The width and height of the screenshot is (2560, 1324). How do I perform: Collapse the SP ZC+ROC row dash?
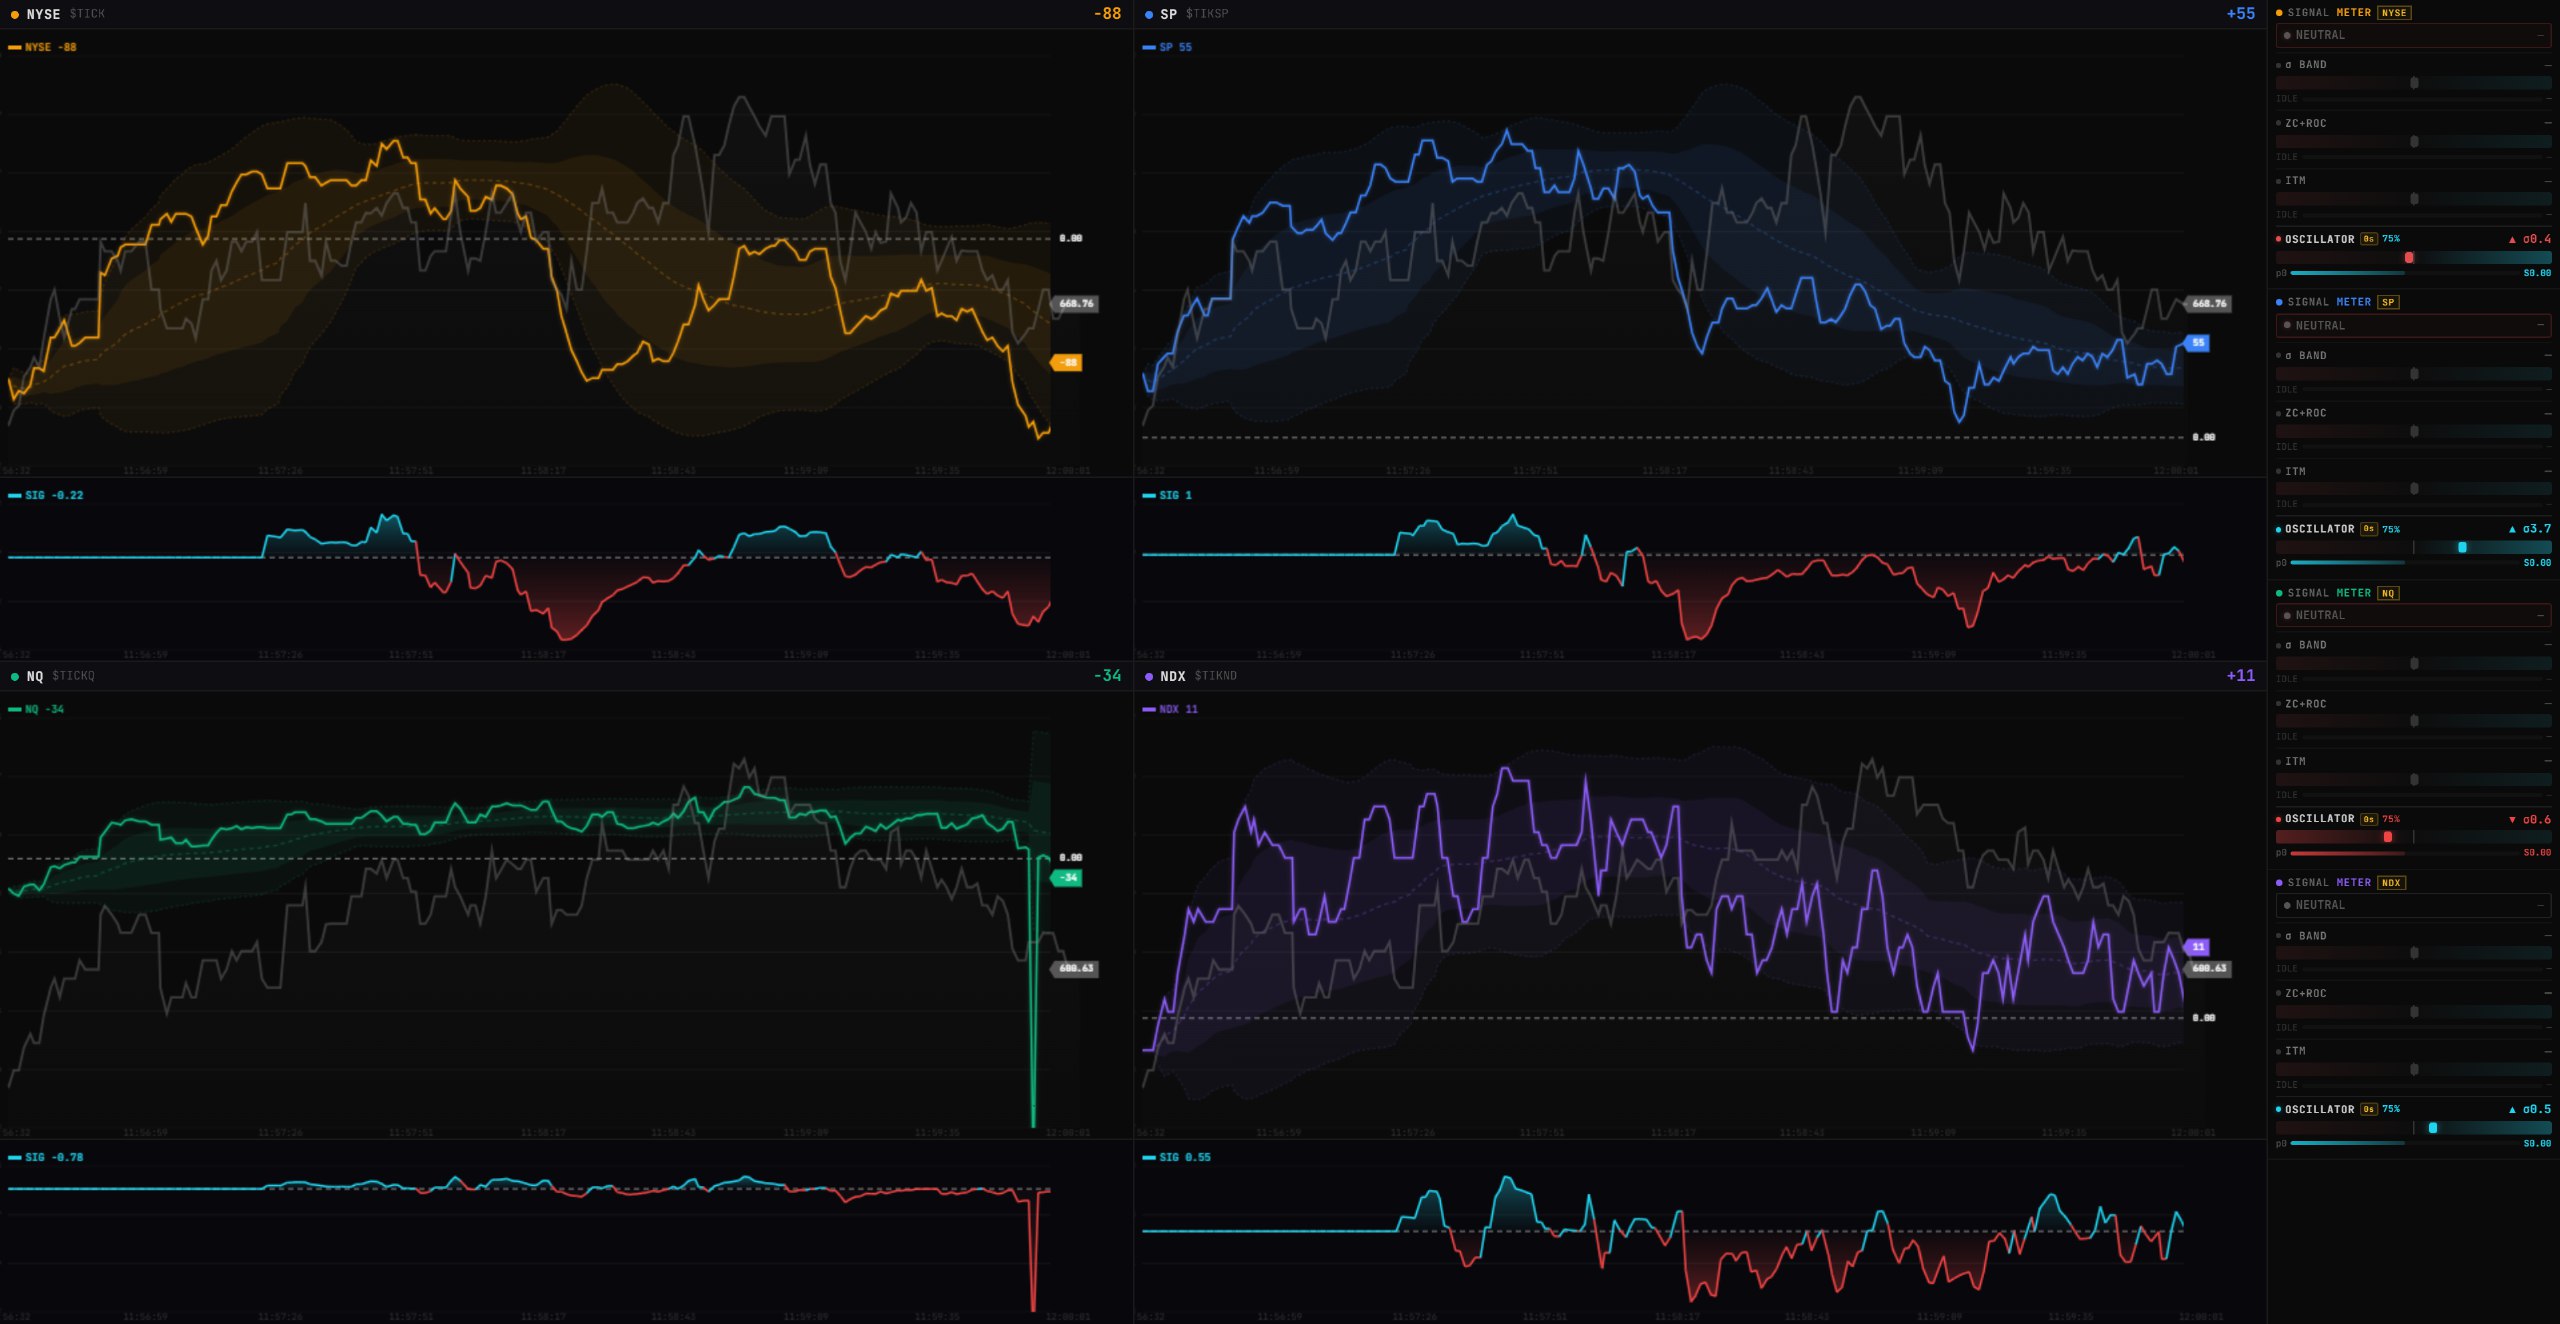[2547, 413]
